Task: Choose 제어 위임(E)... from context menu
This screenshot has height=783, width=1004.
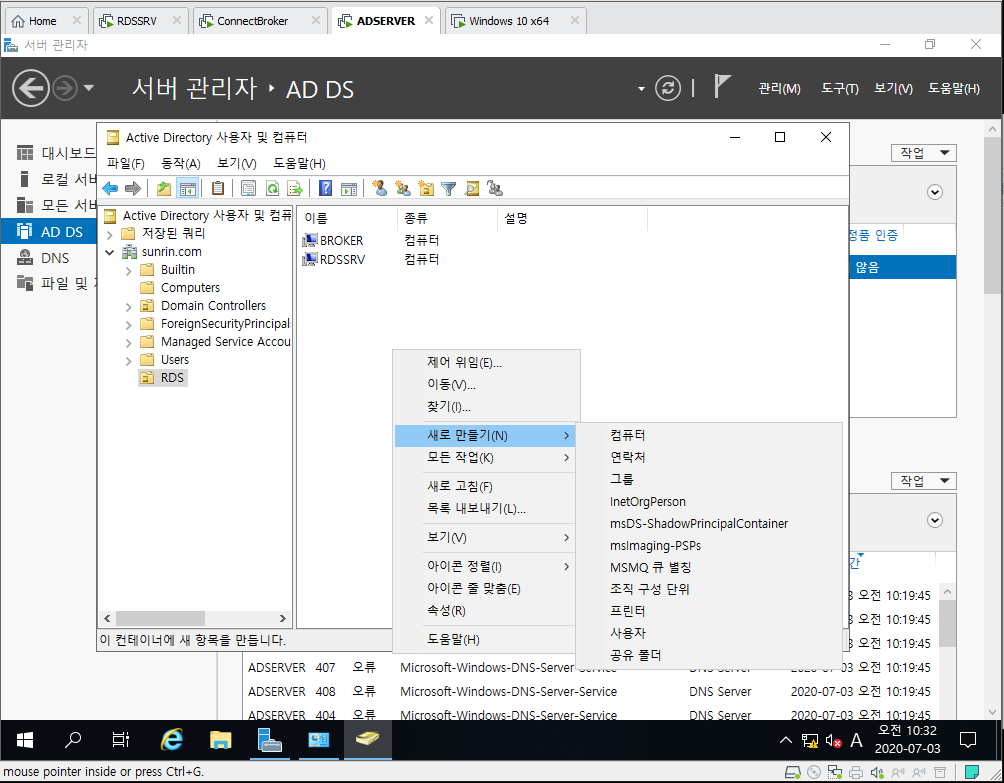Action: point(486,363)
